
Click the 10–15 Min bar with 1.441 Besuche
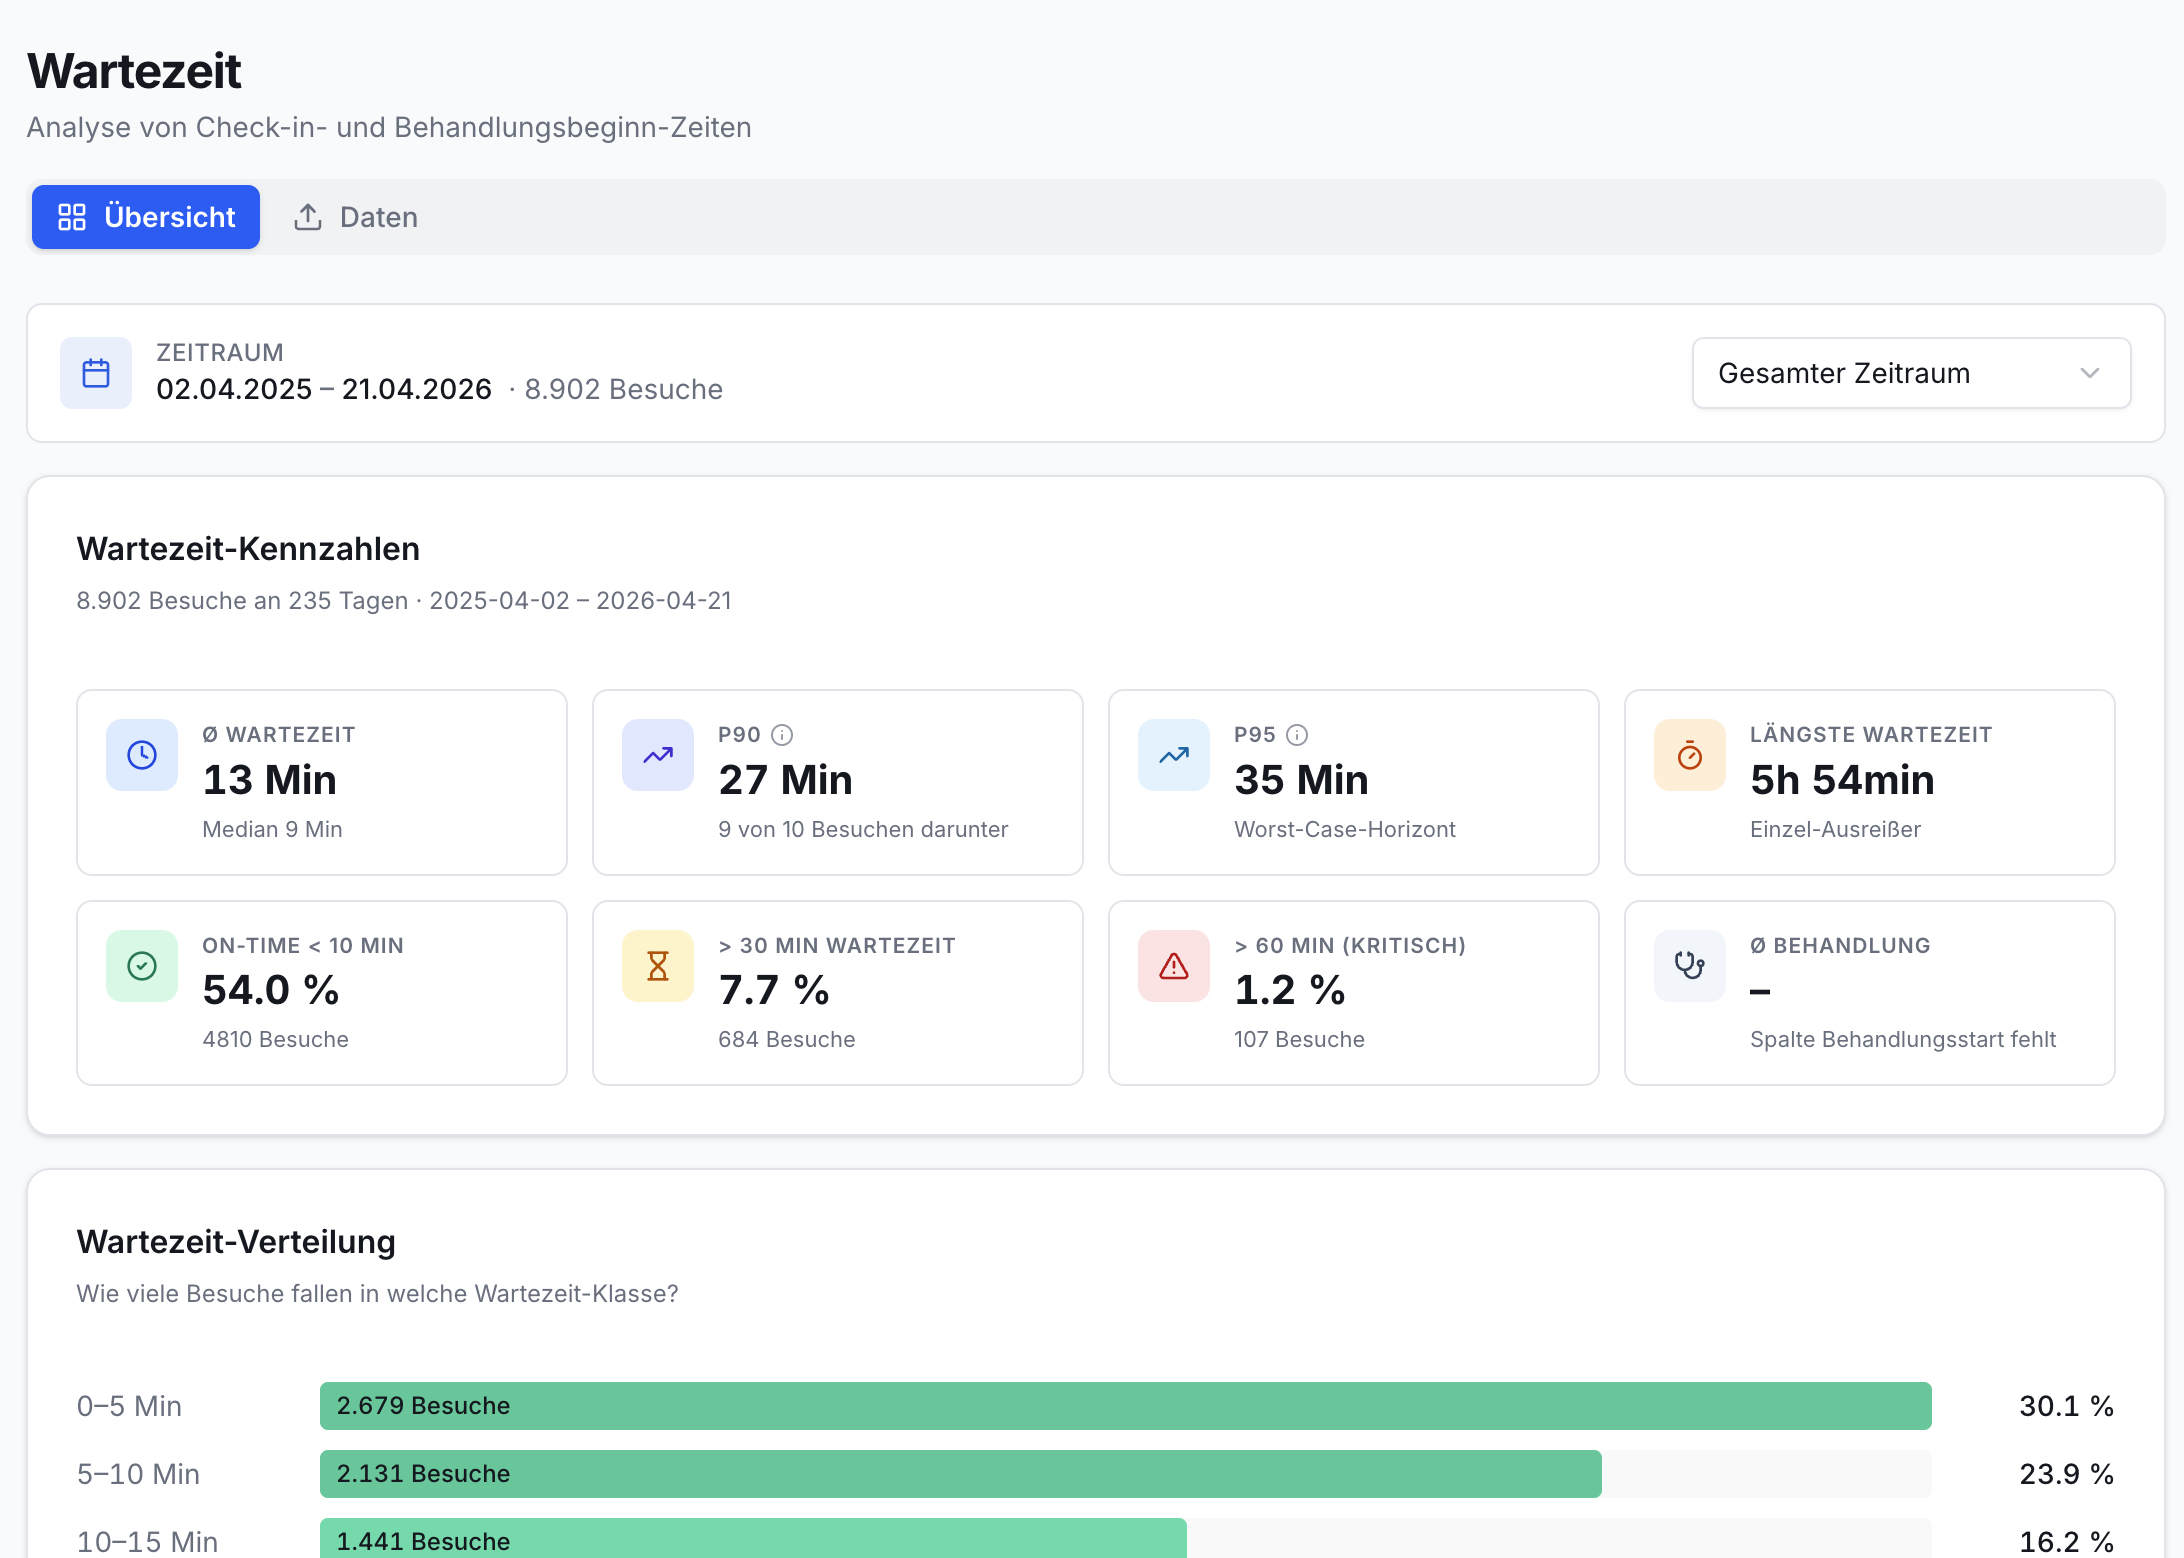pos(753,1540)
